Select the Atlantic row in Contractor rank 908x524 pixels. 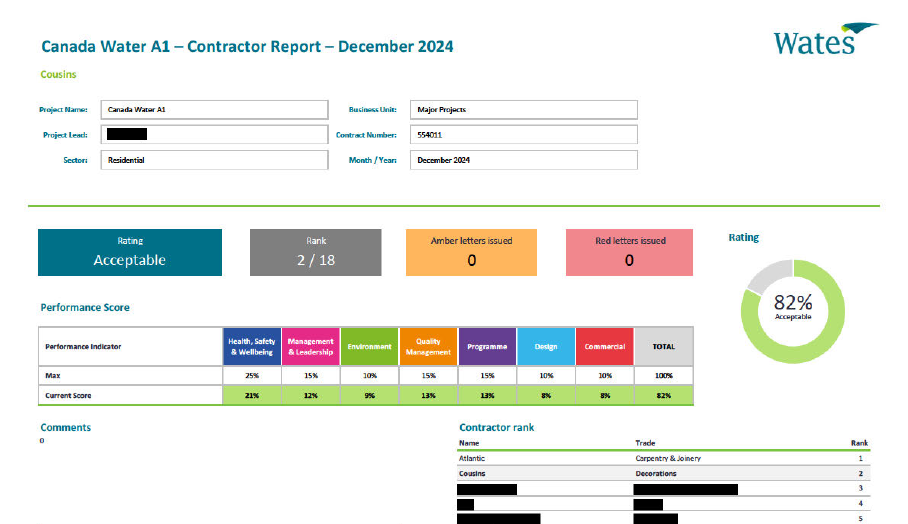[663, 458]
